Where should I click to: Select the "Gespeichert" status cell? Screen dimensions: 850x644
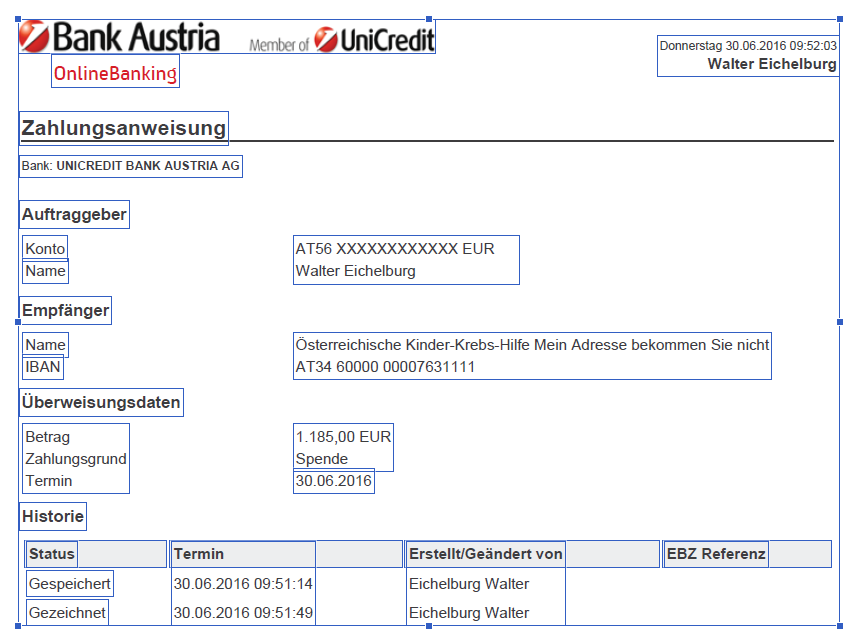tap(69, 583)
